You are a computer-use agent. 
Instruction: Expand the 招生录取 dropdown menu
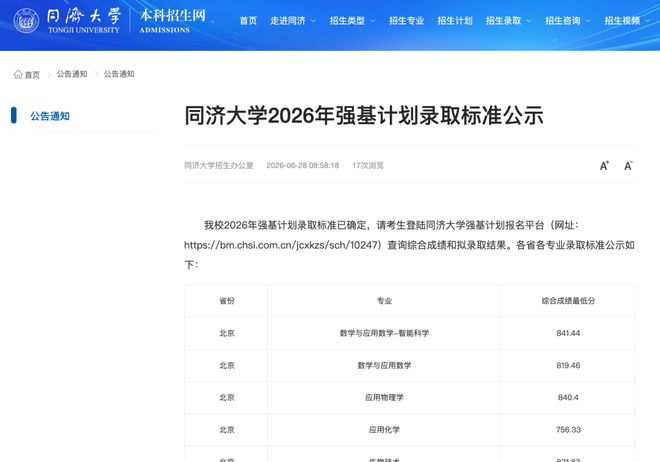(508, 21)
